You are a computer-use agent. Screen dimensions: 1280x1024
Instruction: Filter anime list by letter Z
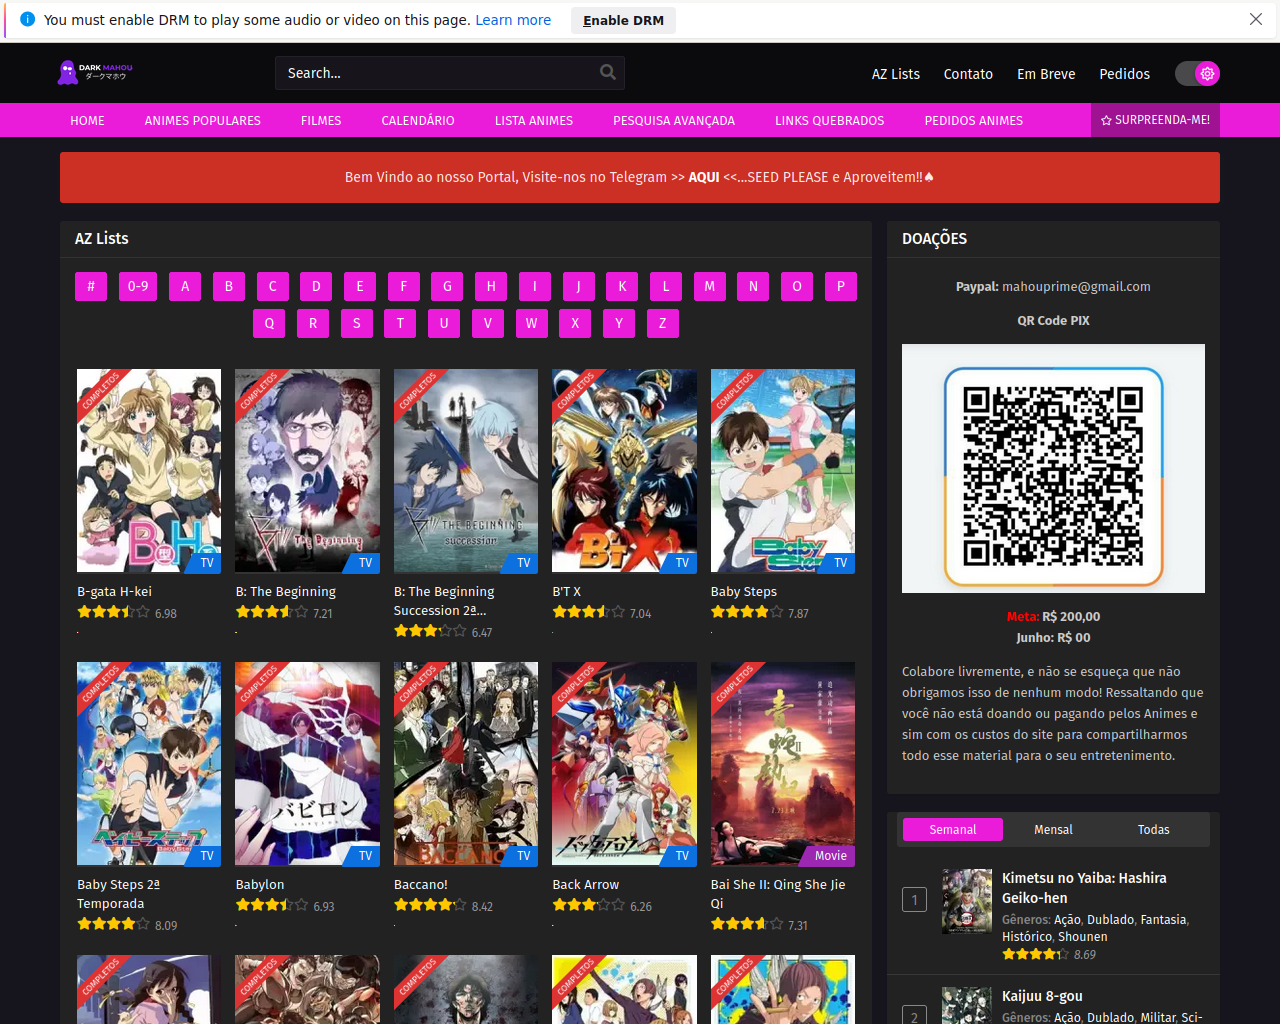point(662,323)
